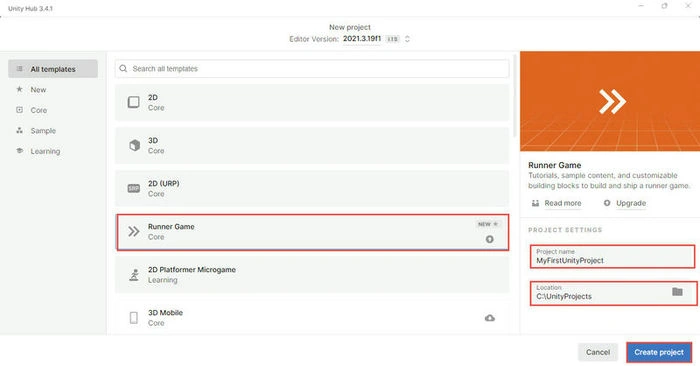Click the Runner Game preview thumbnail
The image size is (700, 366).
610,101
